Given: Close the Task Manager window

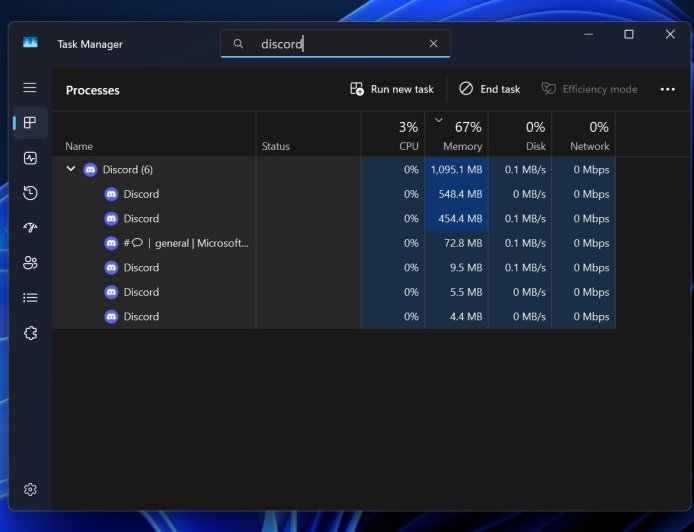Looking at the screenshot, I should (x=670, y=35).
